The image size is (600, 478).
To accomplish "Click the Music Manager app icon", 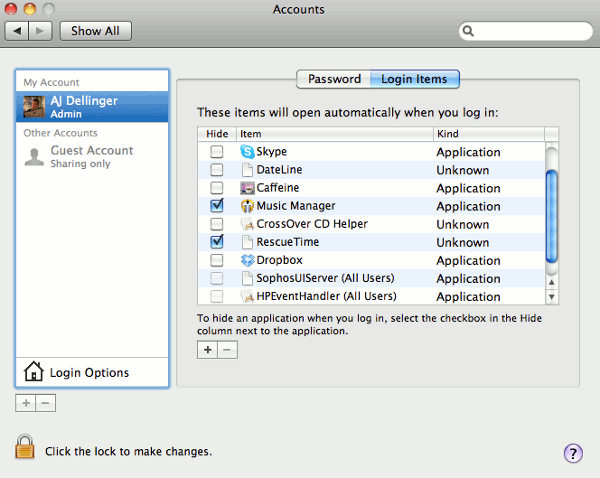I will (x=248, y=206).
